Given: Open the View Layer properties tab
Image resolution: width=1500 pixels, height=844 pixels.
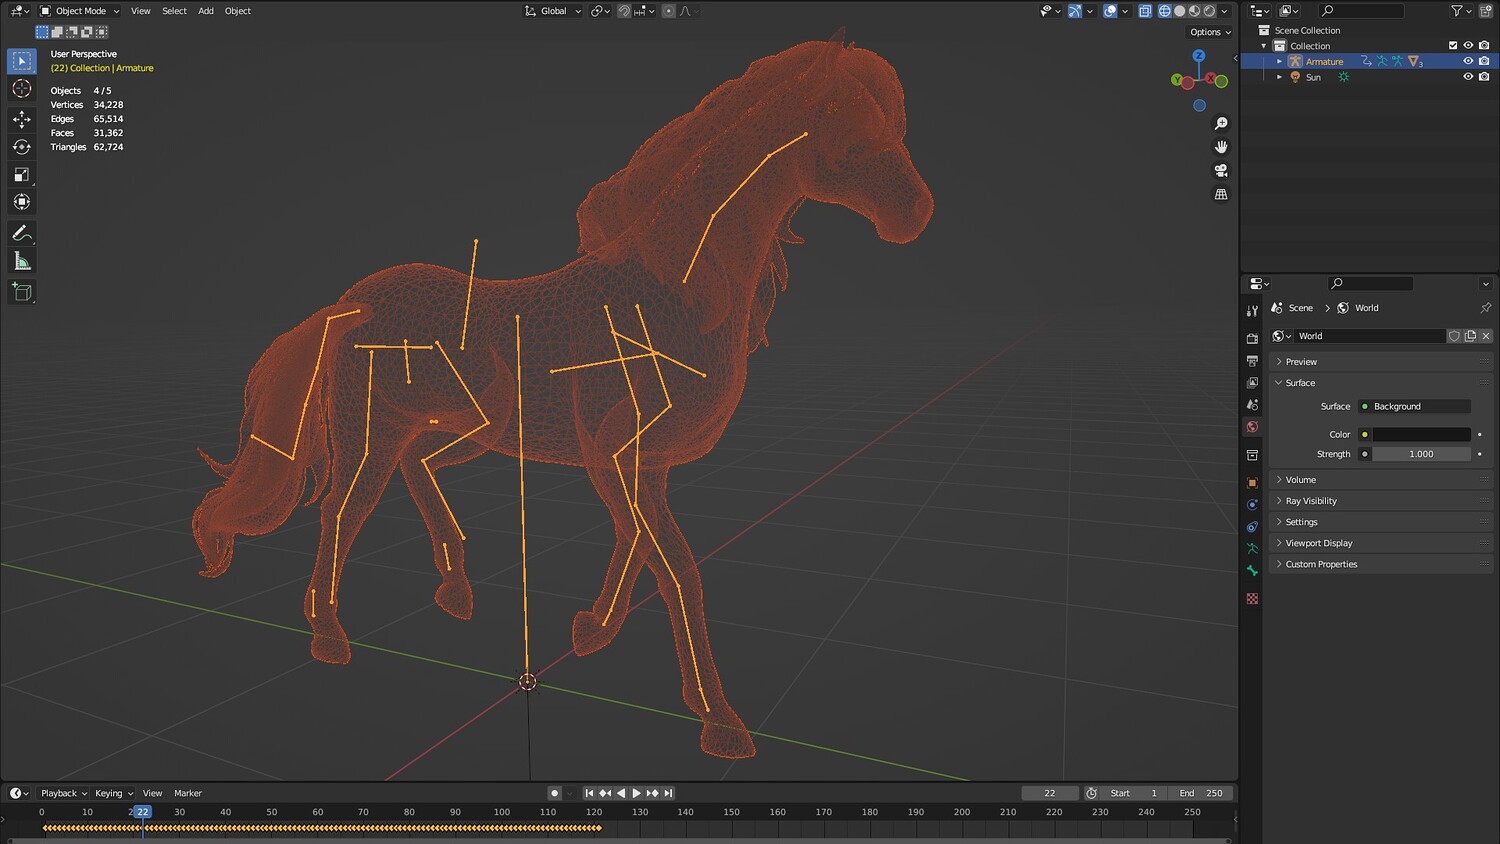Looking at the screenshot, I should pos(1252,383).
